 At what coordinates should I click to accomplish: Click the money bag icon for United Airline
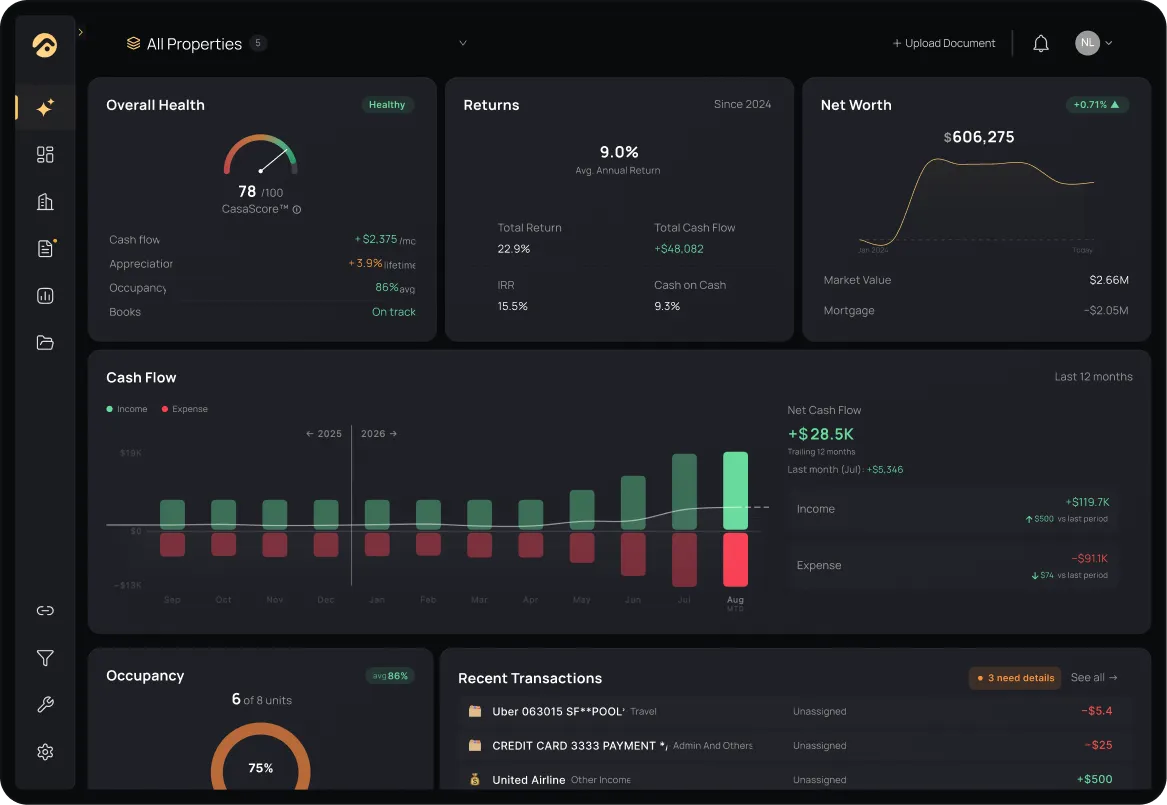475,780
